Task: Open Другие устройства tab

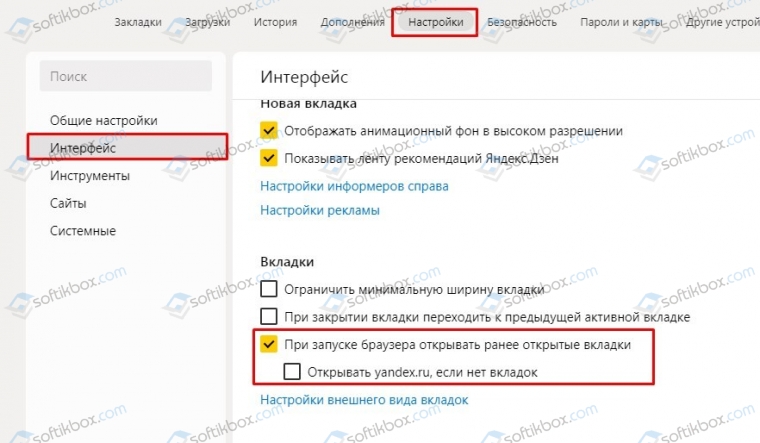Action: pyautogui.click(x=723, y=22)
